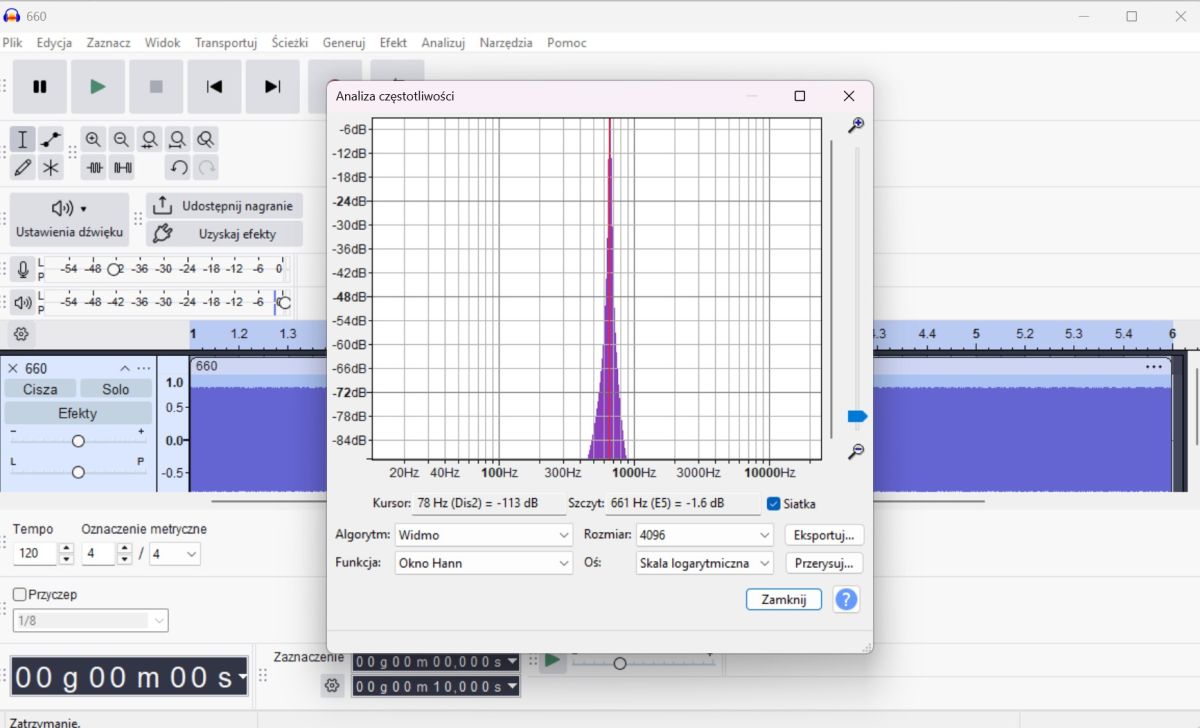Open selection toolbar gear settings icon
The image size is (1200, 728).
pos(332,686)
